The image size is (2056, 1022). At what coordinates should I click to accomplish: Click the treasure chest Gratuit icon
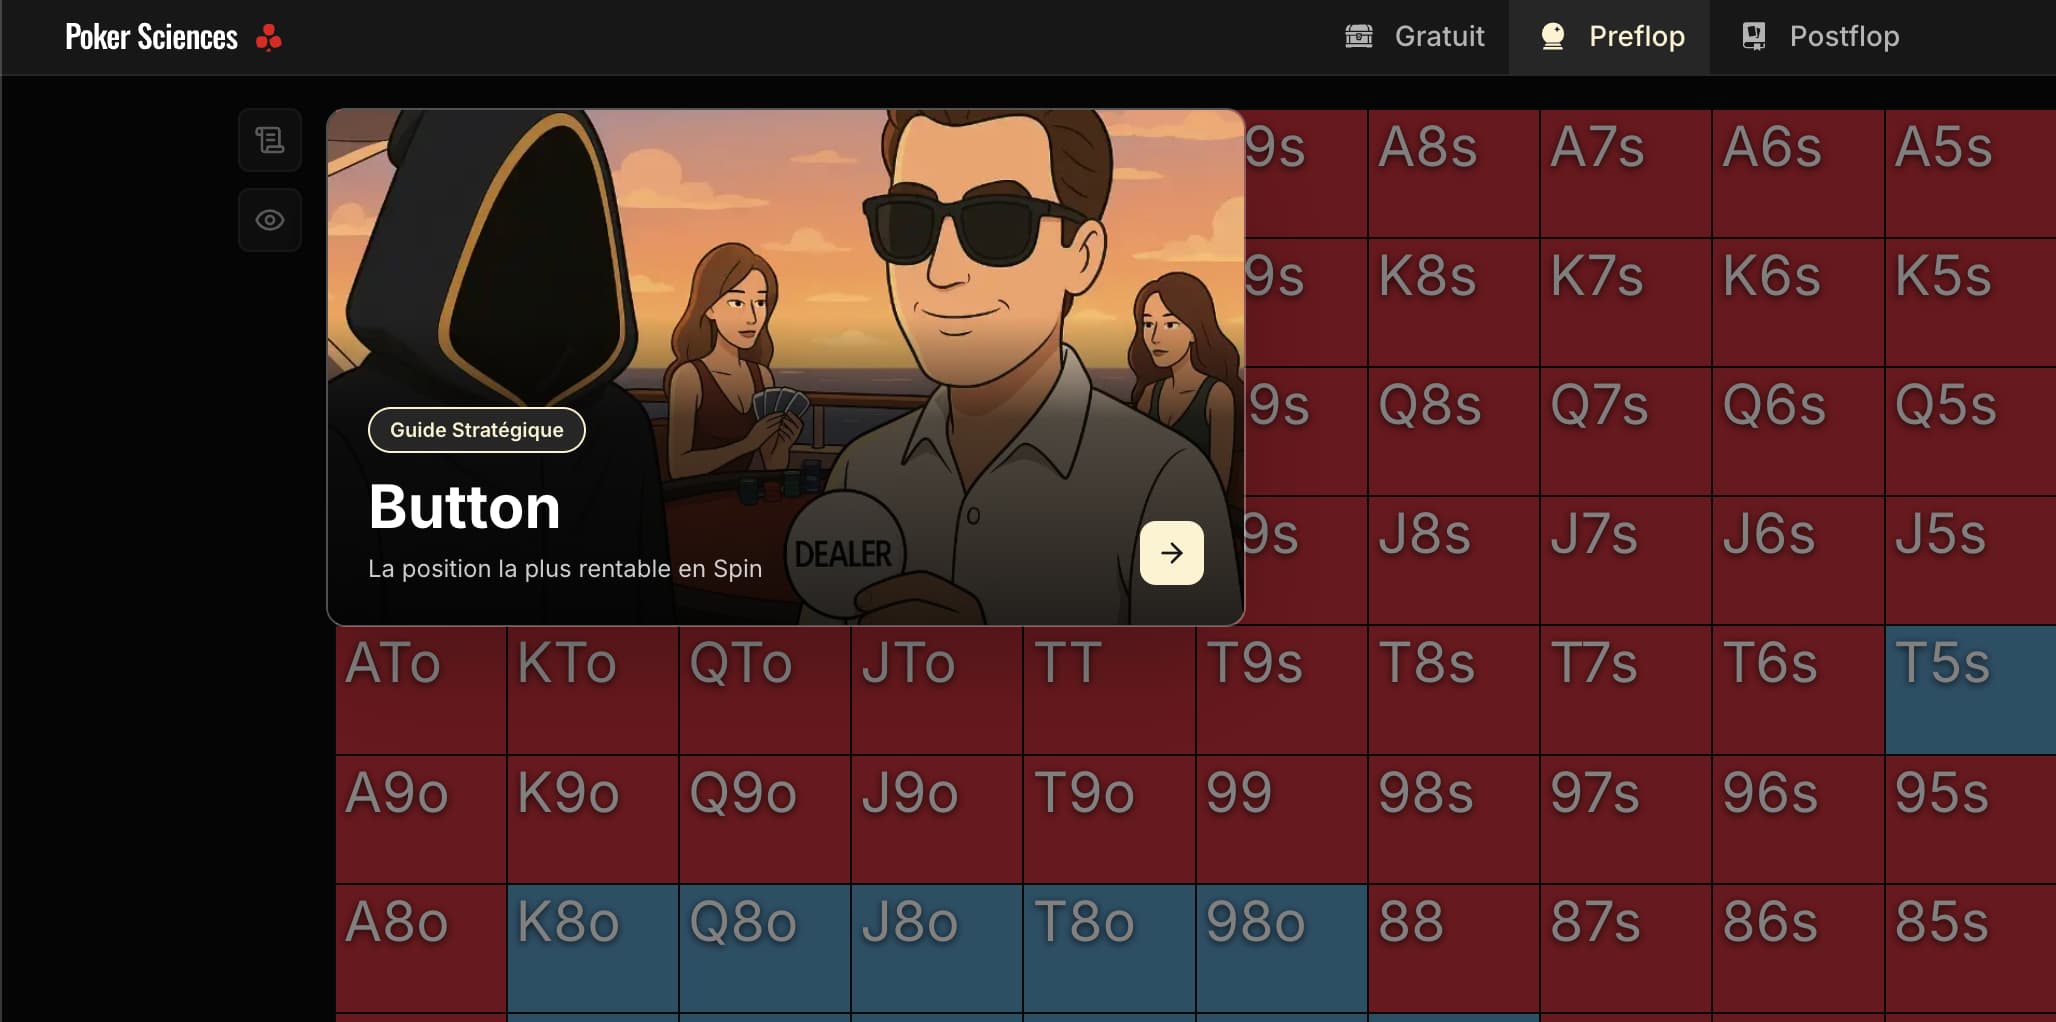tap(1359, 37)
